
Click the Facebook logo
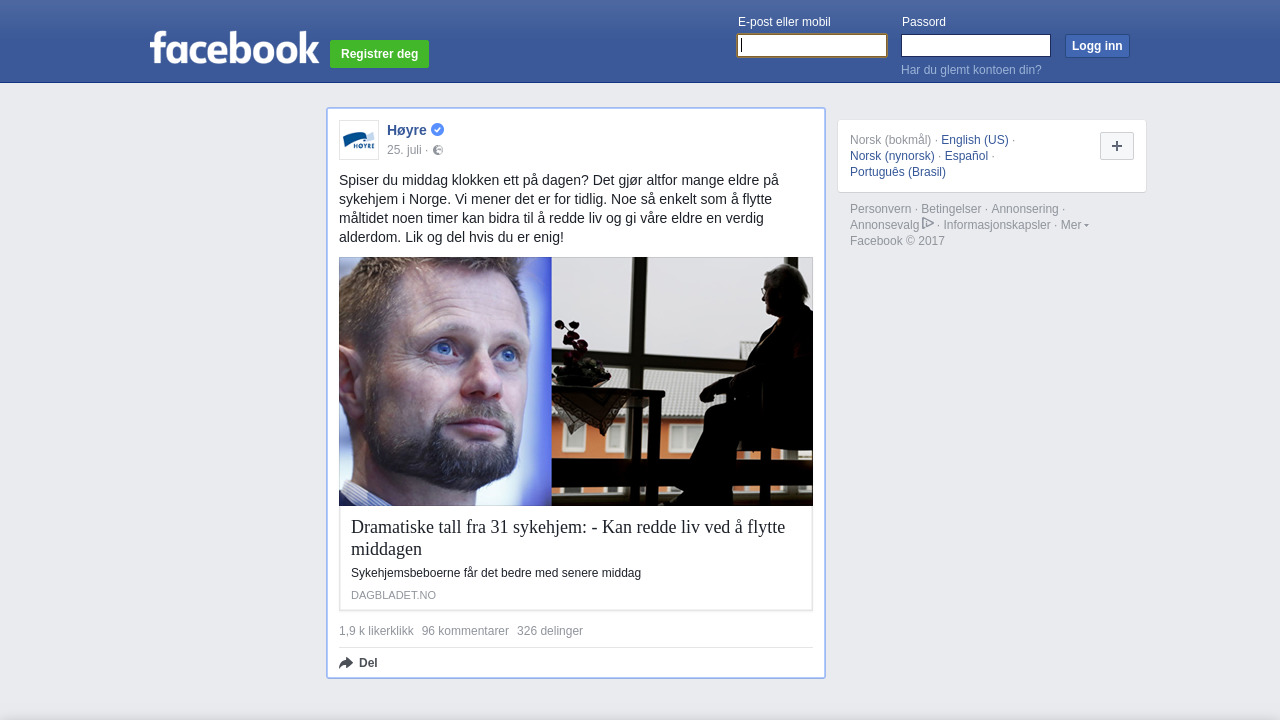(x=234, y=48)
